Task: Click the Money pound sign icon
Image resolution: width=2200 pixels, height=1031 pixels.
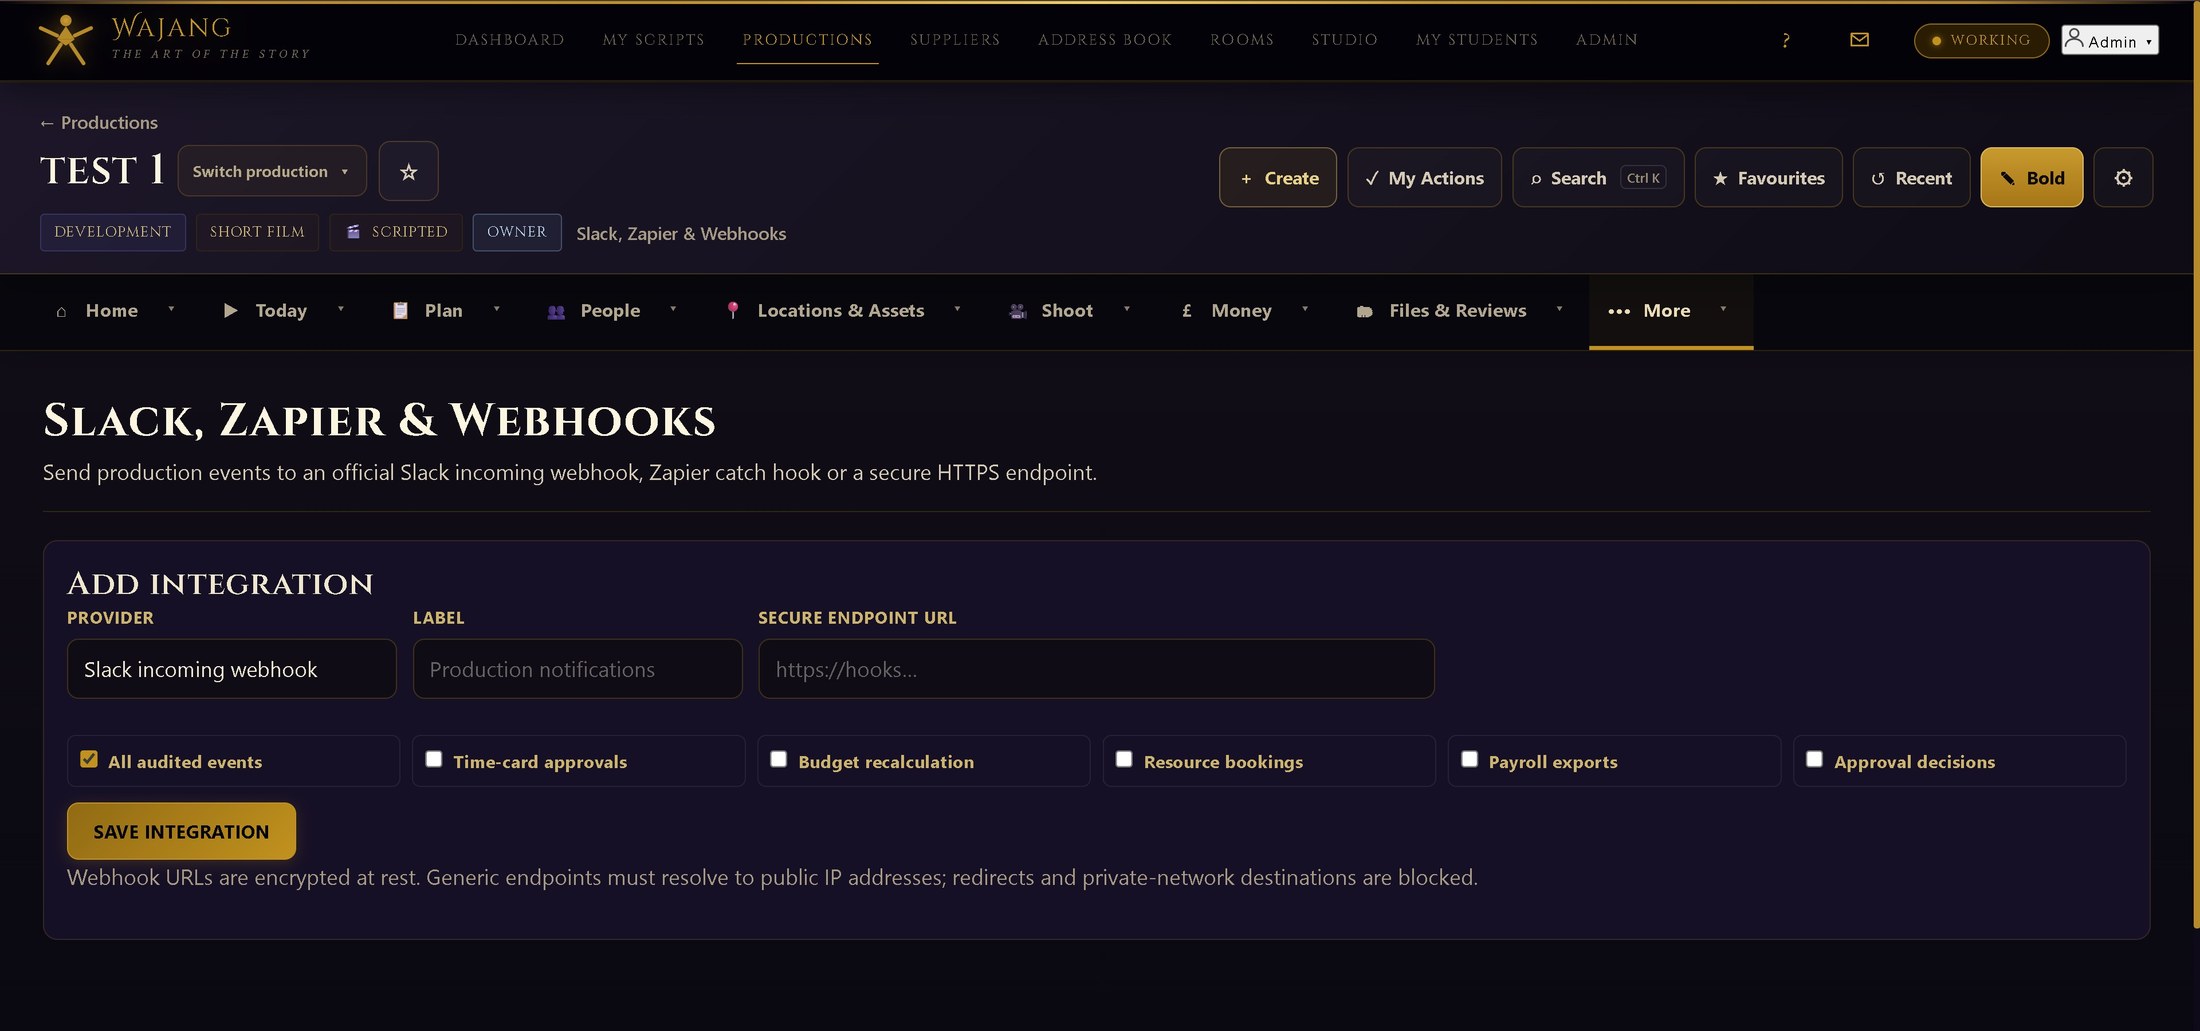Action: [1187, 311]
